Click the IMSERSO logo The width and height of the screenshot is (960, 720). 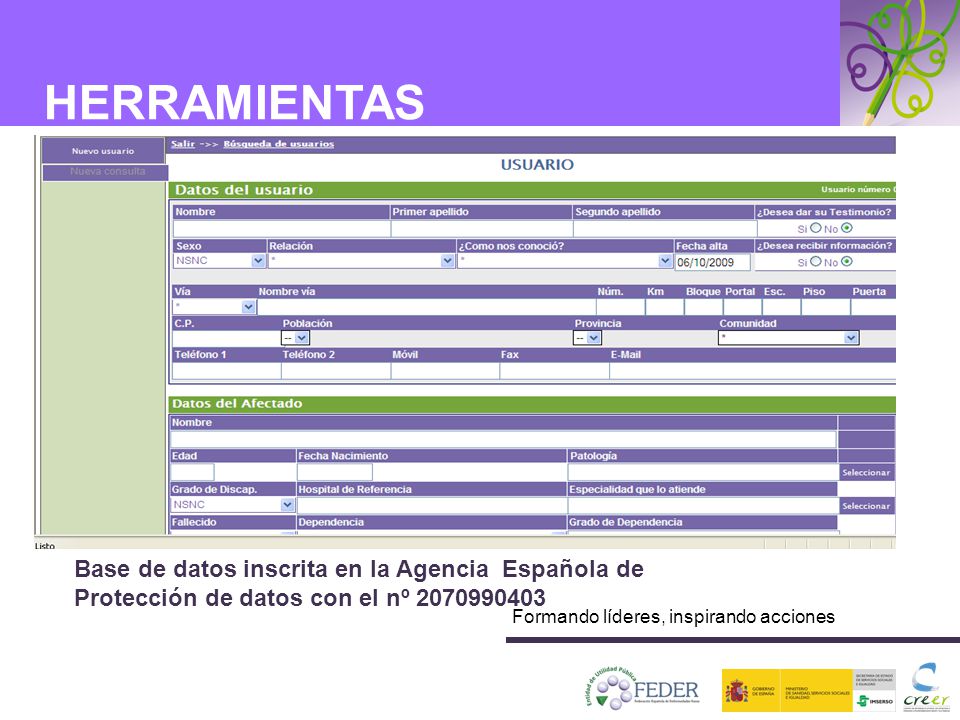point(874,700)
